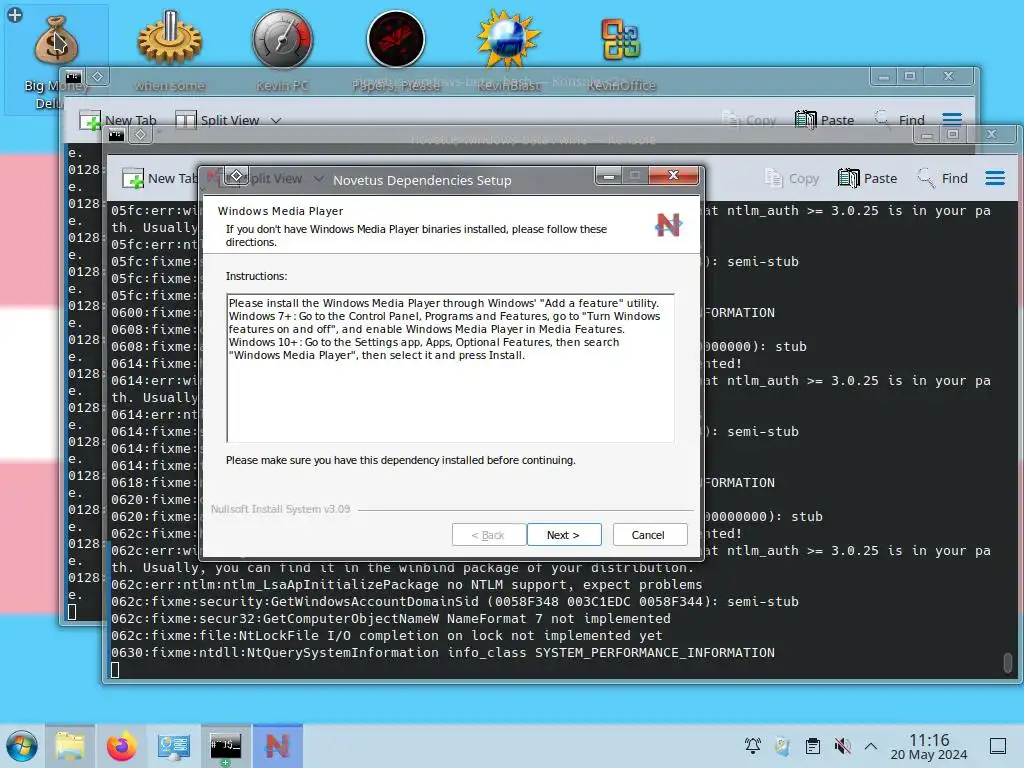
Task: Click the terminal window icon on front Konsole title bar
Action: tap(116, 135)
